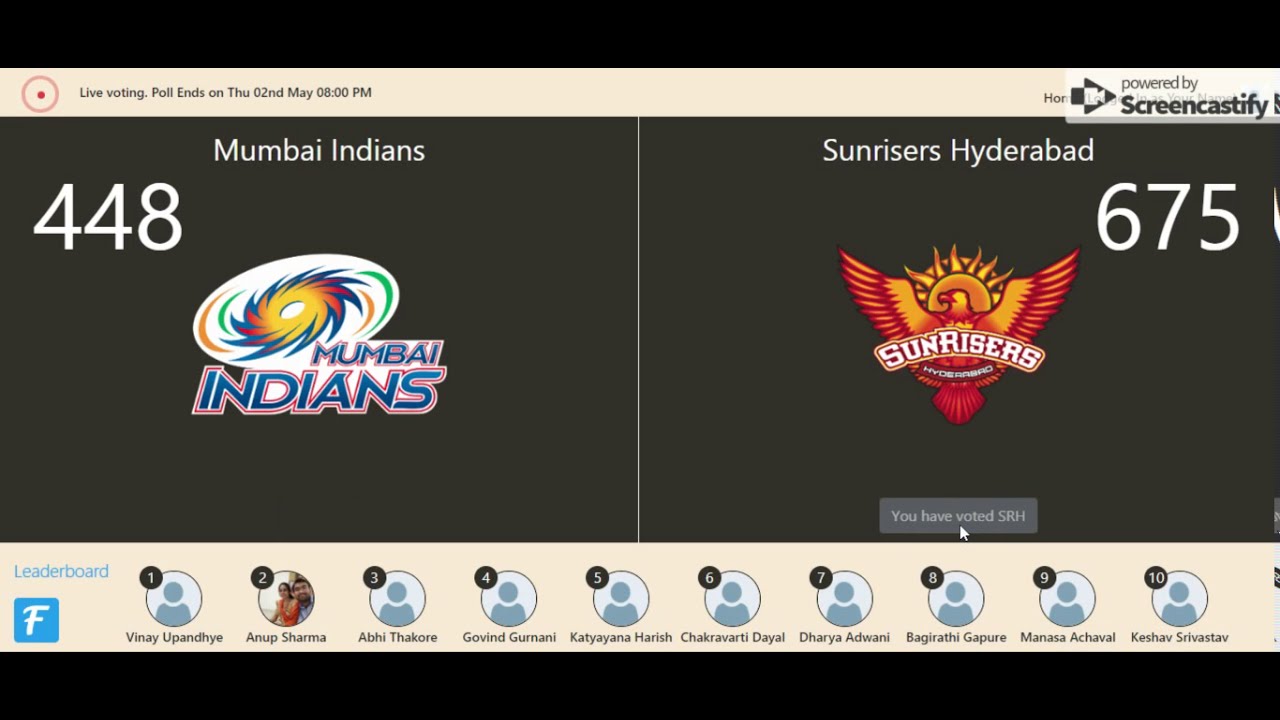Open the blue F app icon
The image size is (1280, 720).
pyautogui.click(x=36, y=620)
